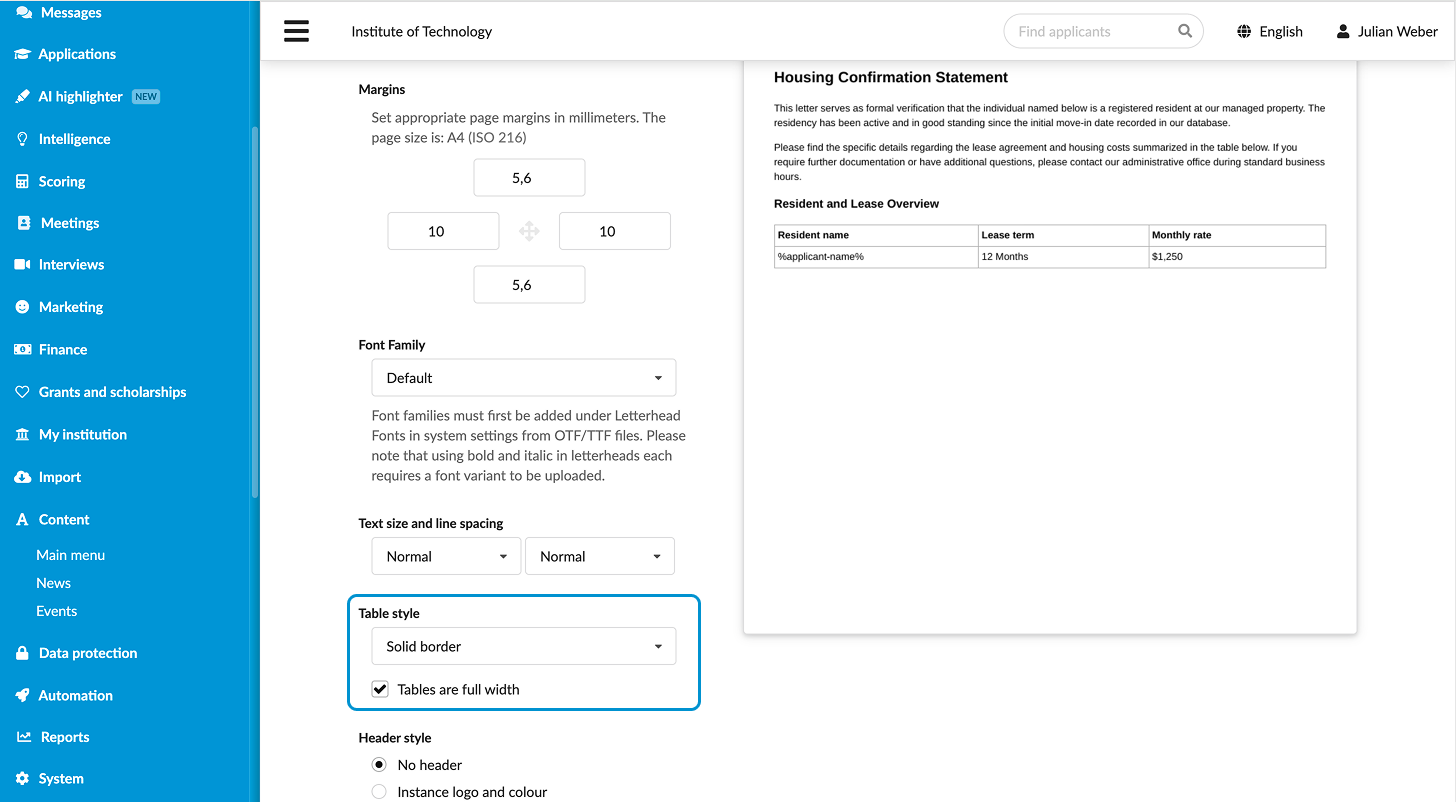Click the bottom margin field
The image size is (1456, 802).
tap(529, 285)
